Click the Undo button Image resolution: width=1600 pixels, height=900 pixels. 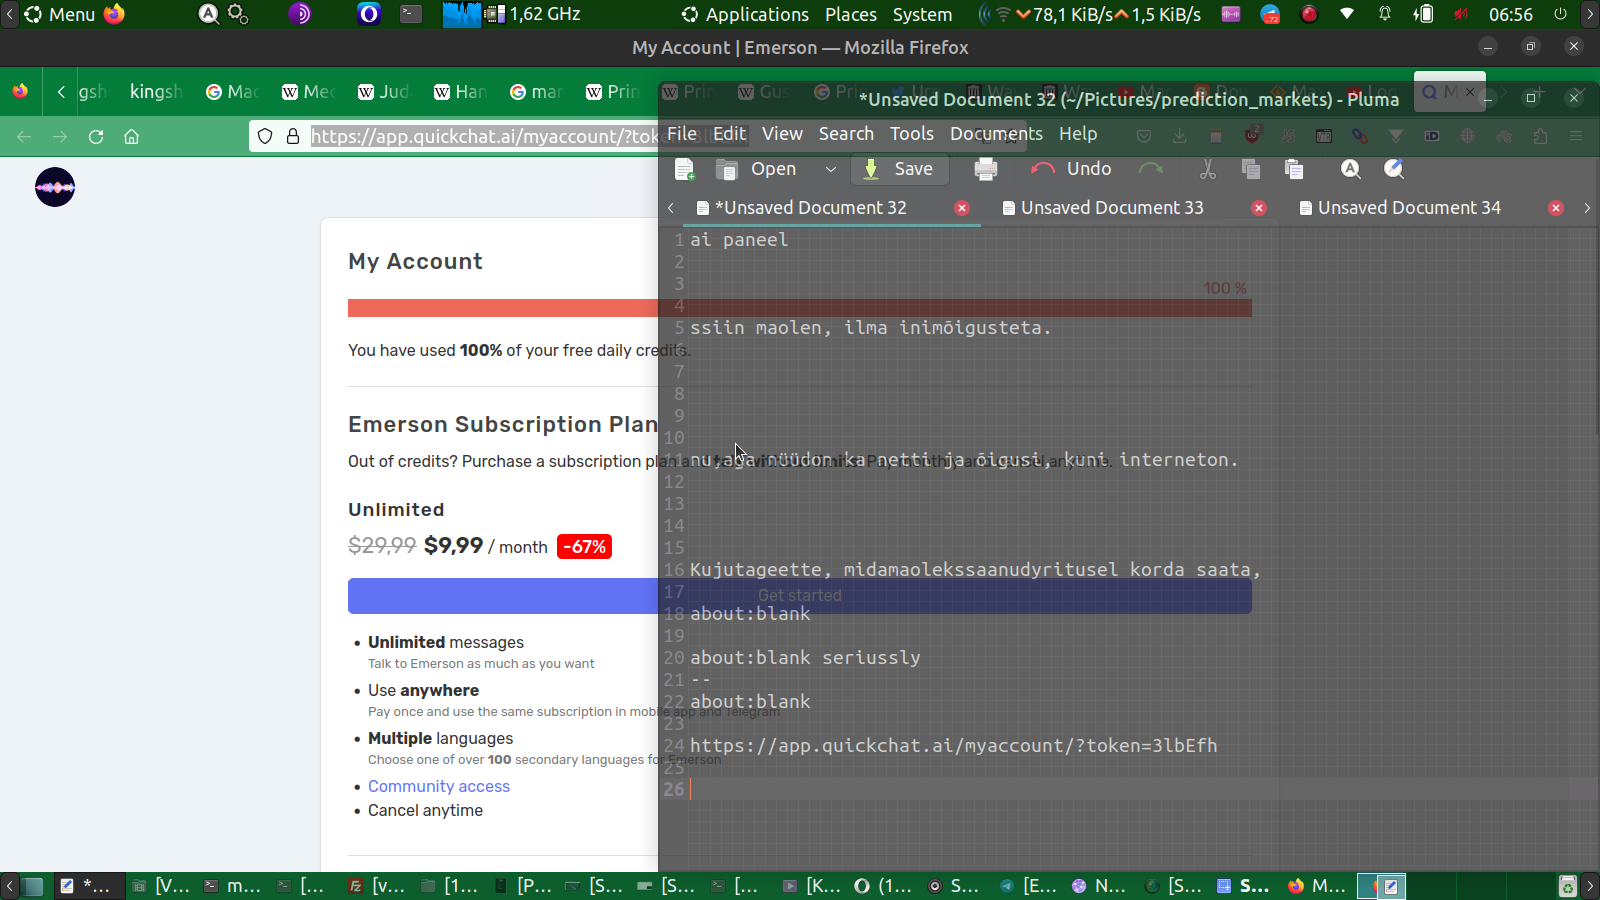[x=1072, y=170]
